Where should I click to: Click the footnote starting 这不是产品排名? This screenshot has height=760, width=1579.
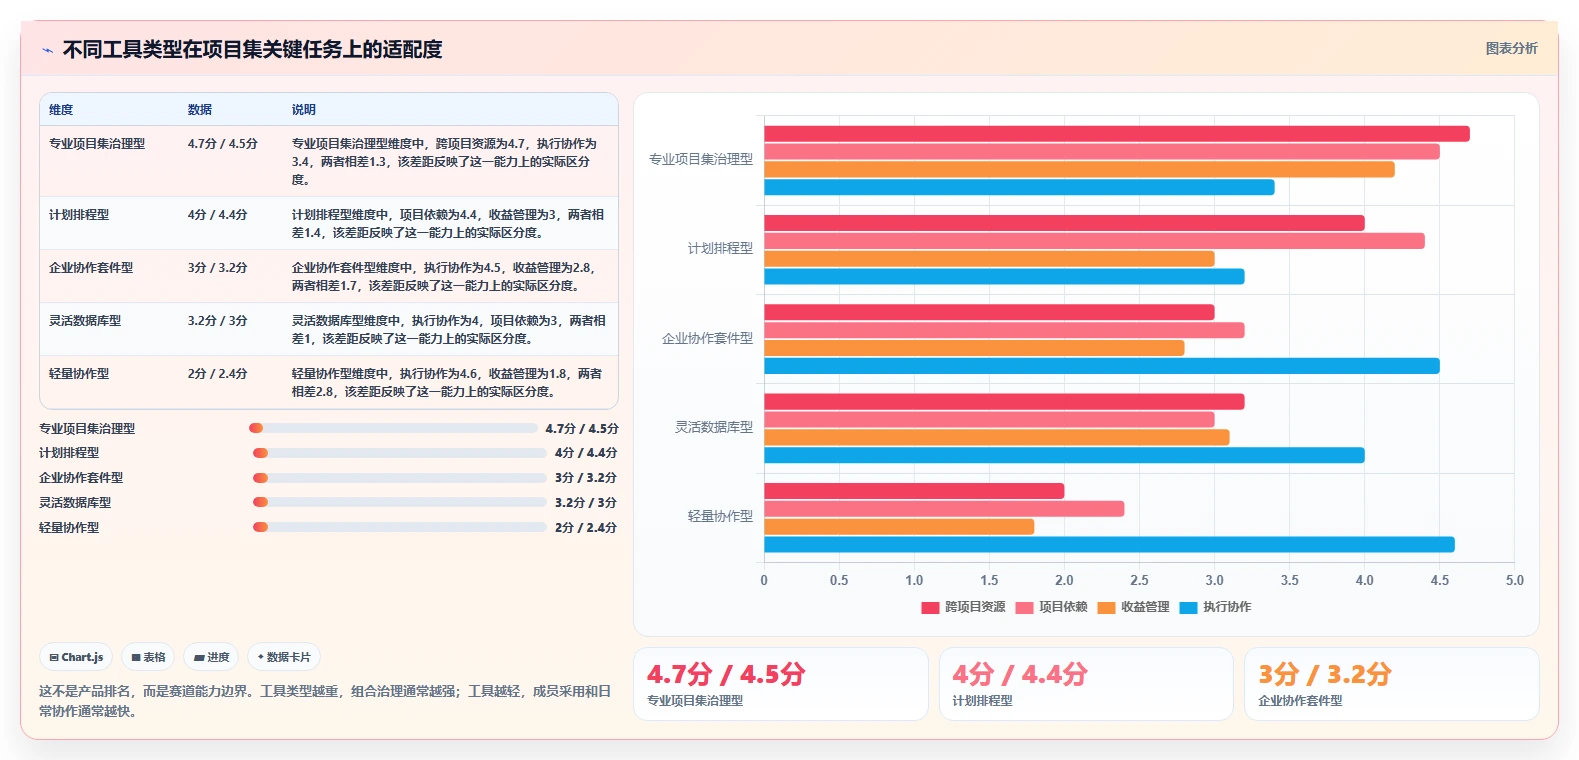tap(325, 701)
